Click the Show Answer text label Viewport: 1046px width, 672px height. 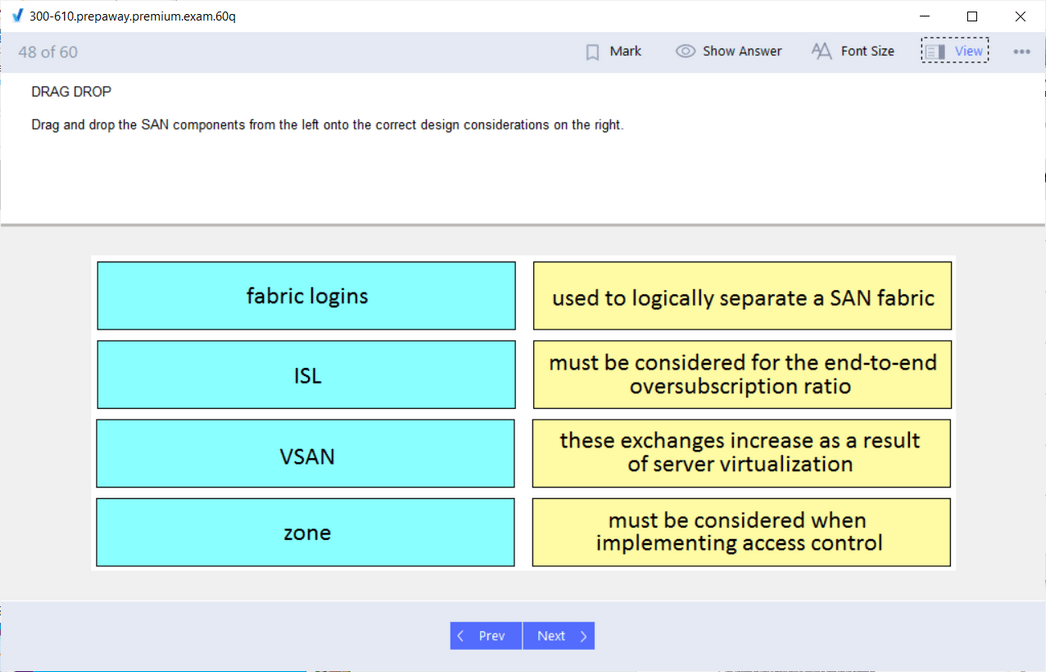742,51
